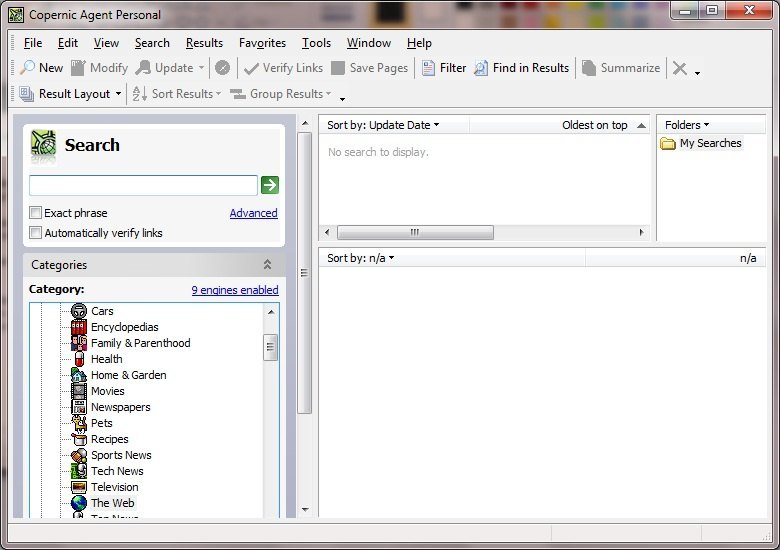The width and height of the screenshot is (780, 550).
Task: Select The Web category
Action: 112,503
